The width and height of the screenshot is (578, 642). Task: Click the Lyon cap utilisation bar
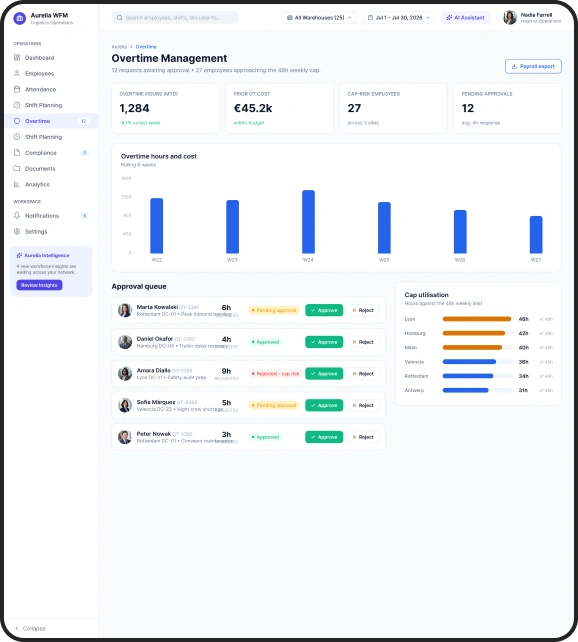(x=478, y=319)
